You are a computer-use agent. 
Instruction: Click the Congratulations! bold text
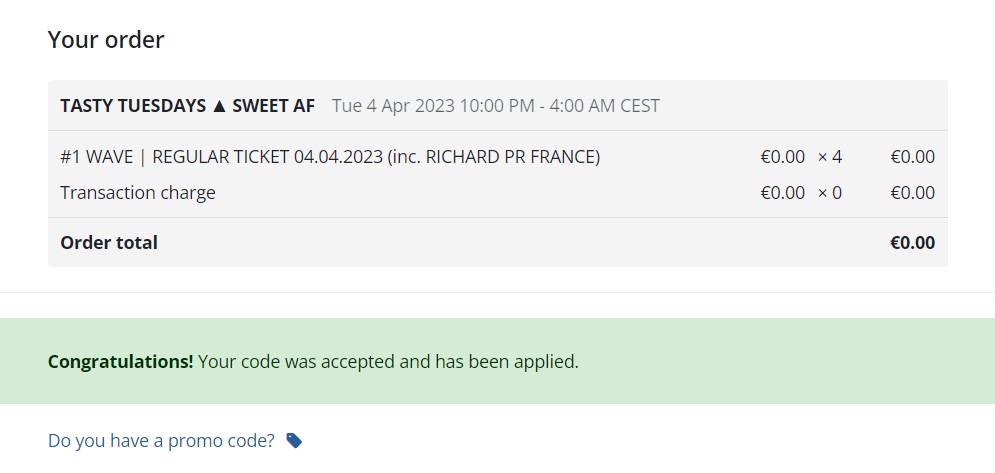(x=121, y=362)
